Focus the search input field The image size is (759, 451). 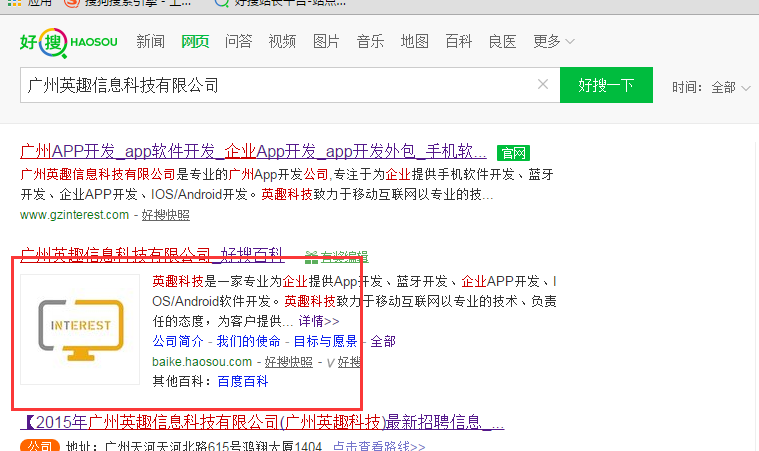tap(289, 85)
